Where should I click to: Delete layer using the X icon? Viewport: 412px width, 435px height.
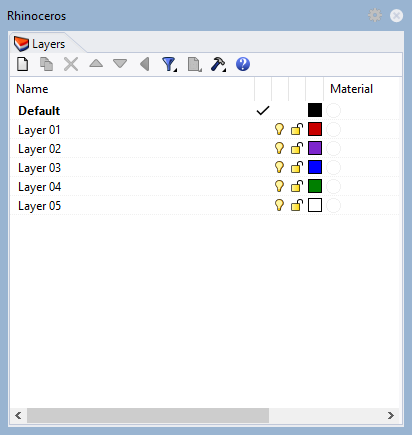[x=71, y=64]
